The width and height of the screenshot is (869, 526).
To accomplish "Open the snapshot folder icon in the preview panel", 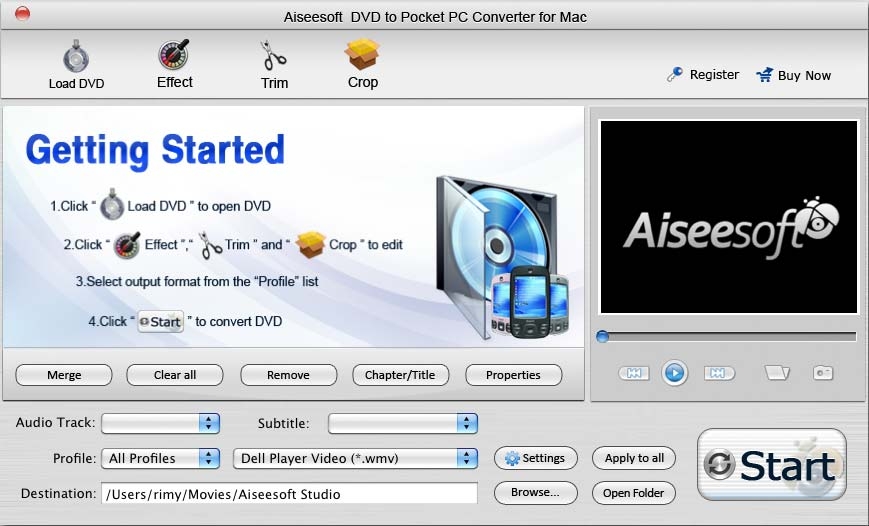I will (x=777, y=373).
